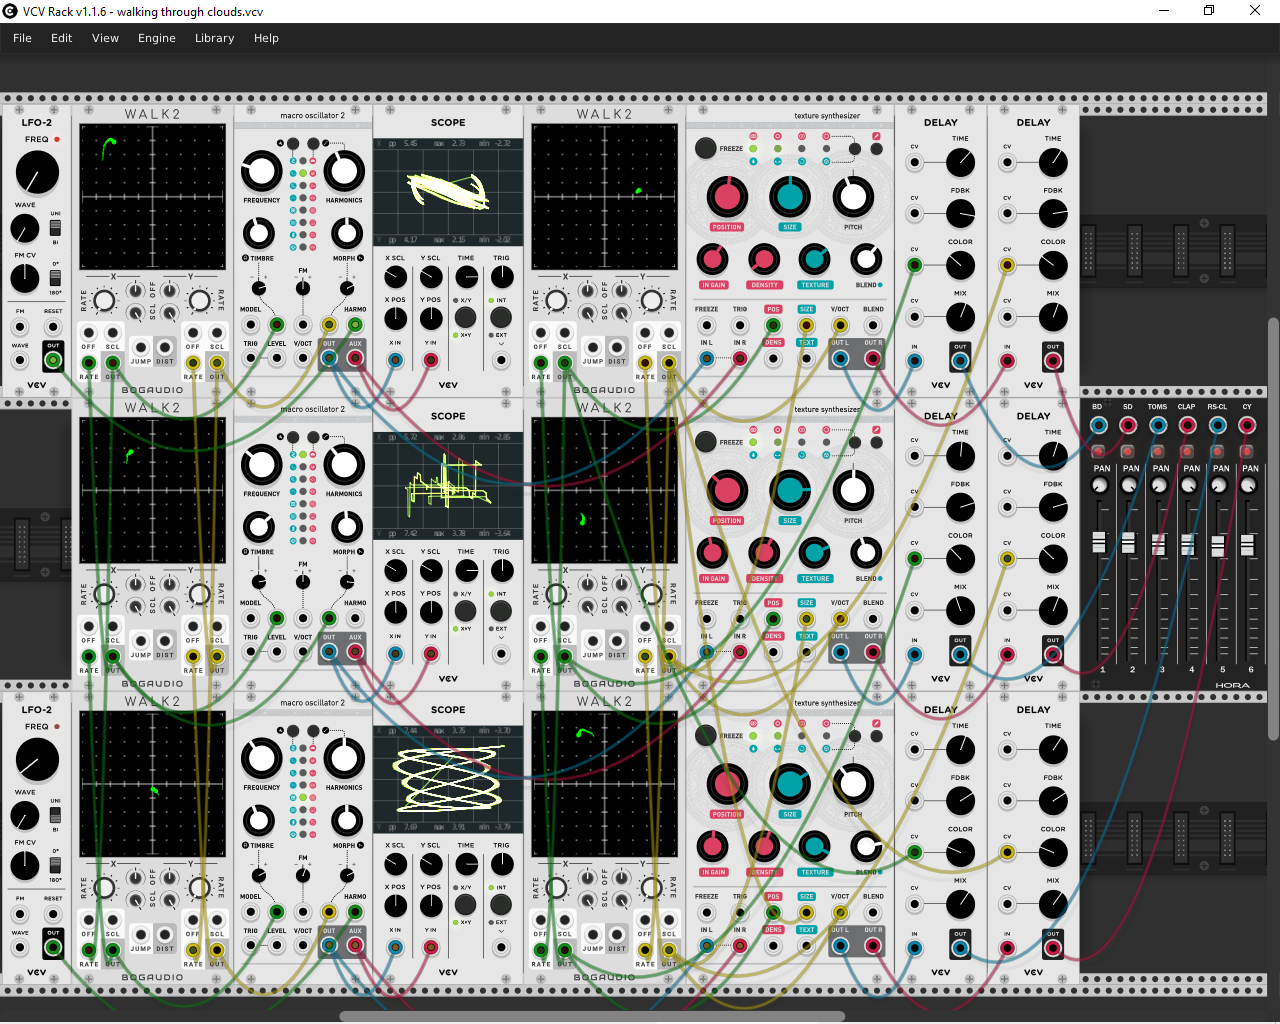Click HARMONICS knob on top macro oscillator 2
The image size is (1280, 1024).
coord(344,172)
